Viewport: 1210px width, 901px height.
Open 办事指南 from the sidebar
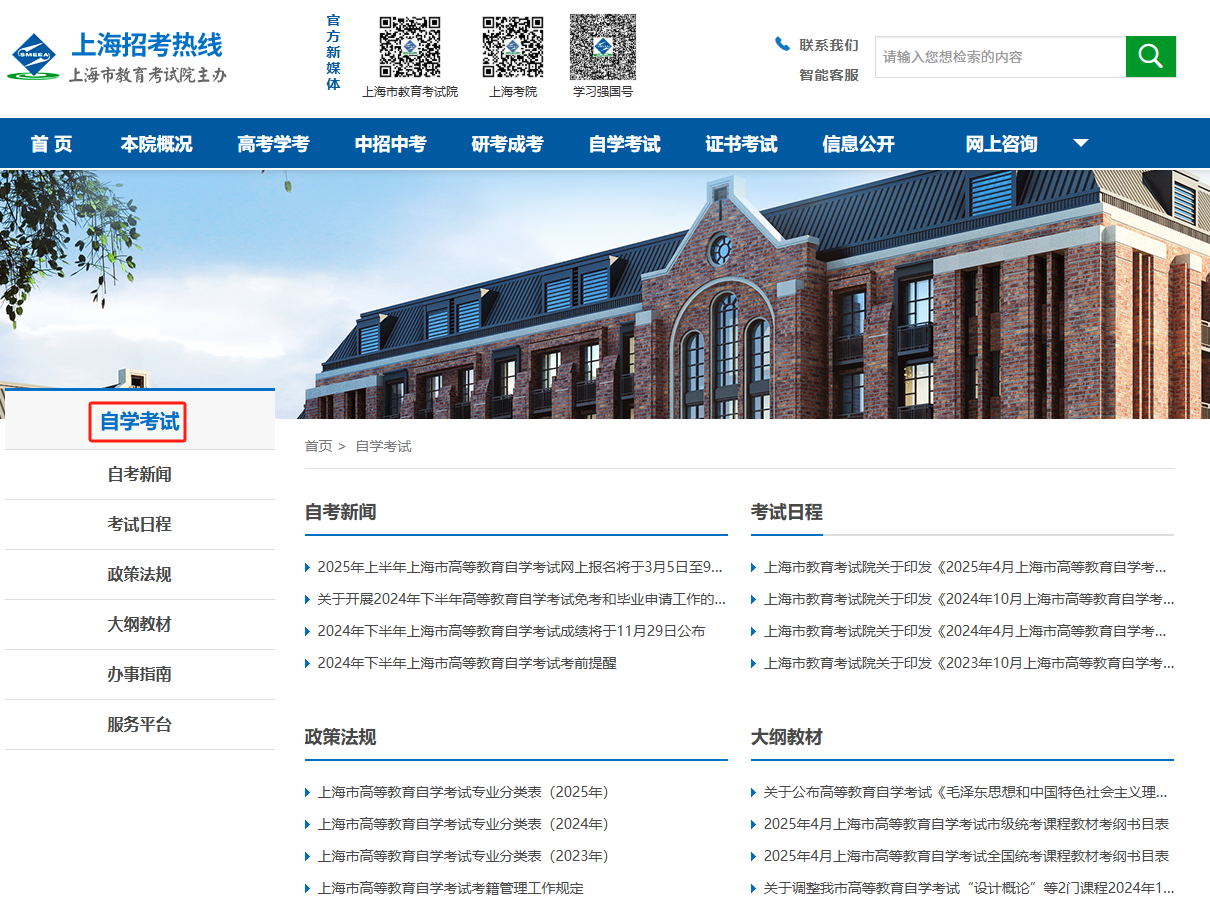tap(137, 674)
